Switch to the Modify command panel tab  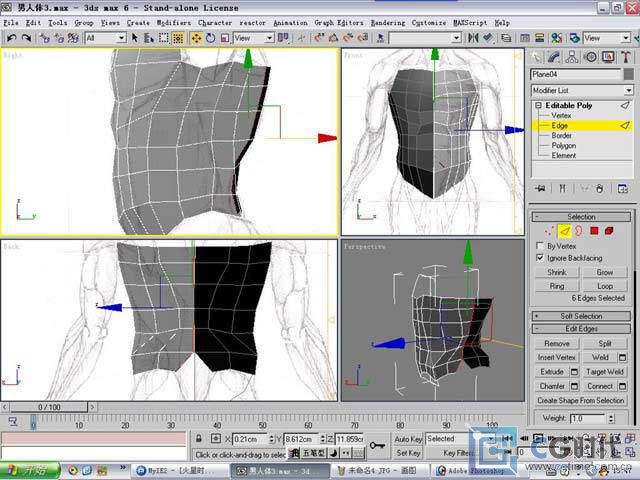(554, 57)
